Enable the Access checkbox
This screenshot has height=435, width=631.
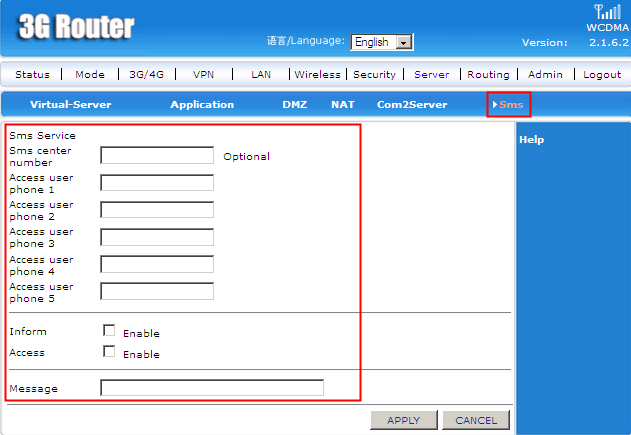109,351
